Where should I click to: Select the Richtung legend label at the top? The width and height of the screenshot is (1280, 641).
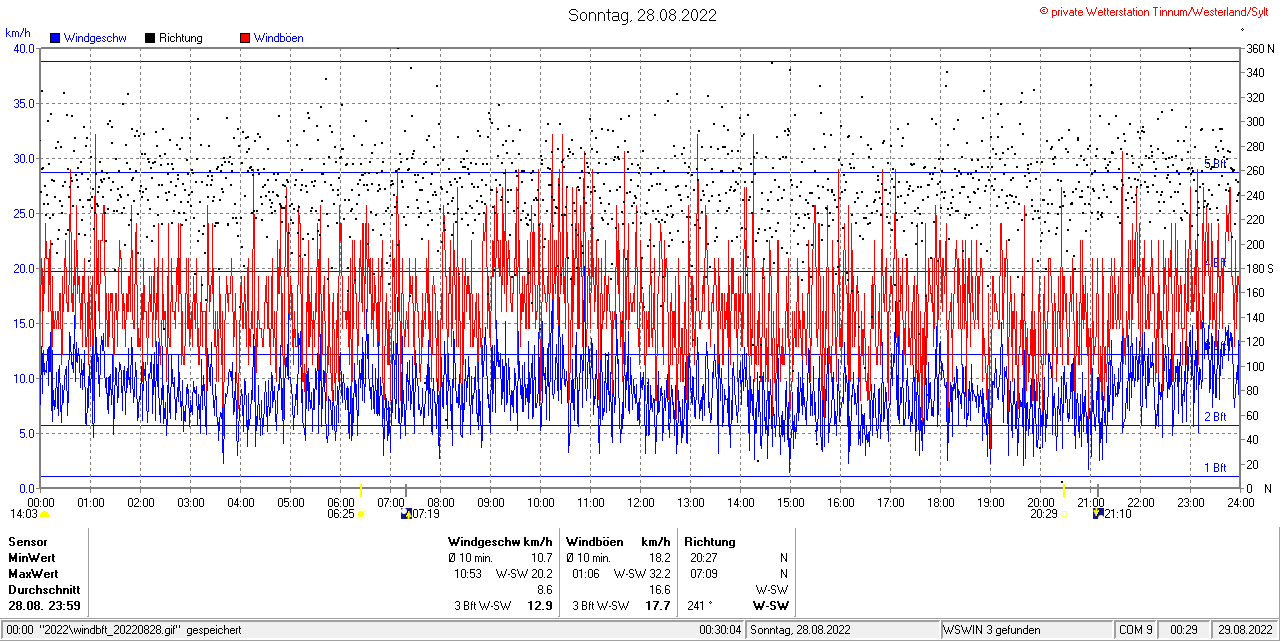181,38
